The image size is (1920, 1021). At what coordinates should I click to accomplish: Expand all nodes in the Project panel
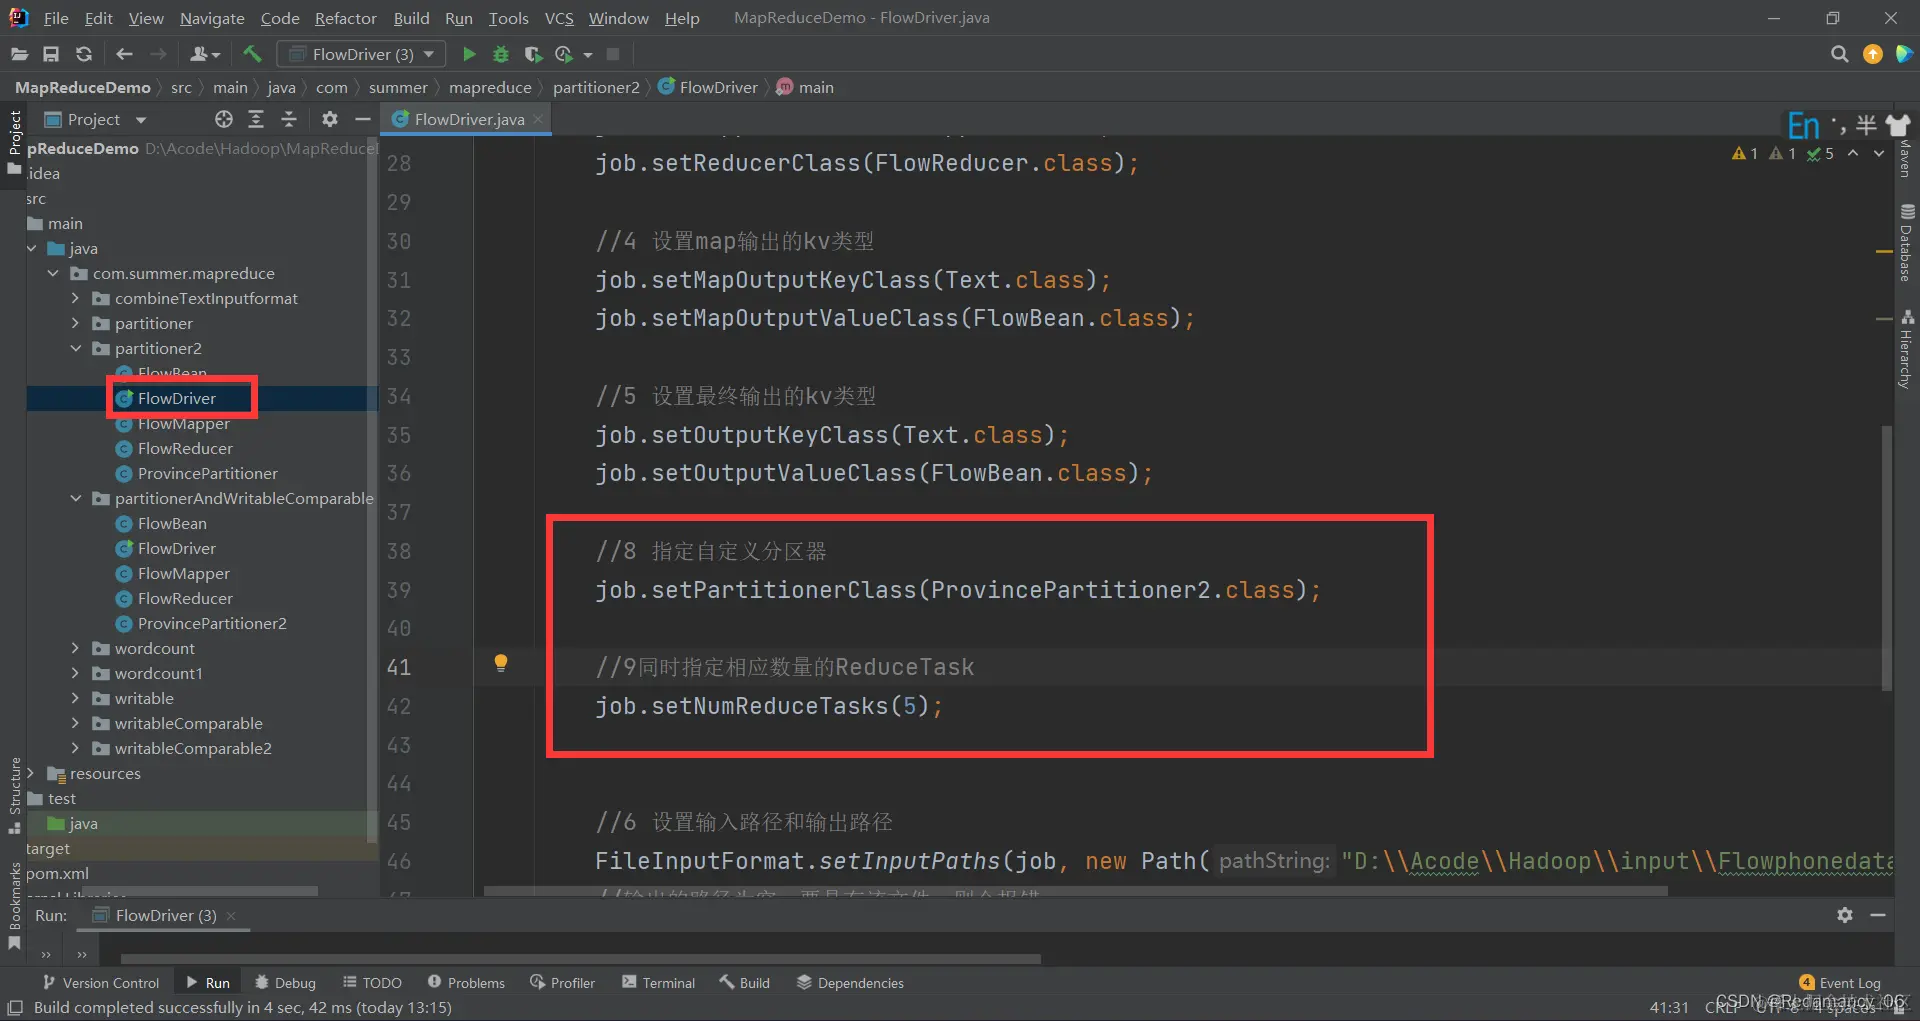point(256,119)
